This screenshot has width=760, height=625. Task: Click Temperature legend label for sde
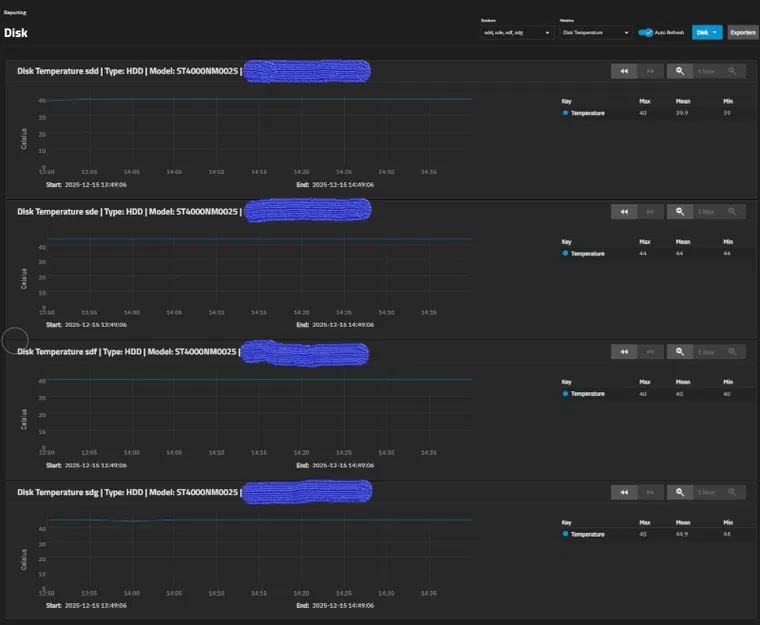pos(587,254)
